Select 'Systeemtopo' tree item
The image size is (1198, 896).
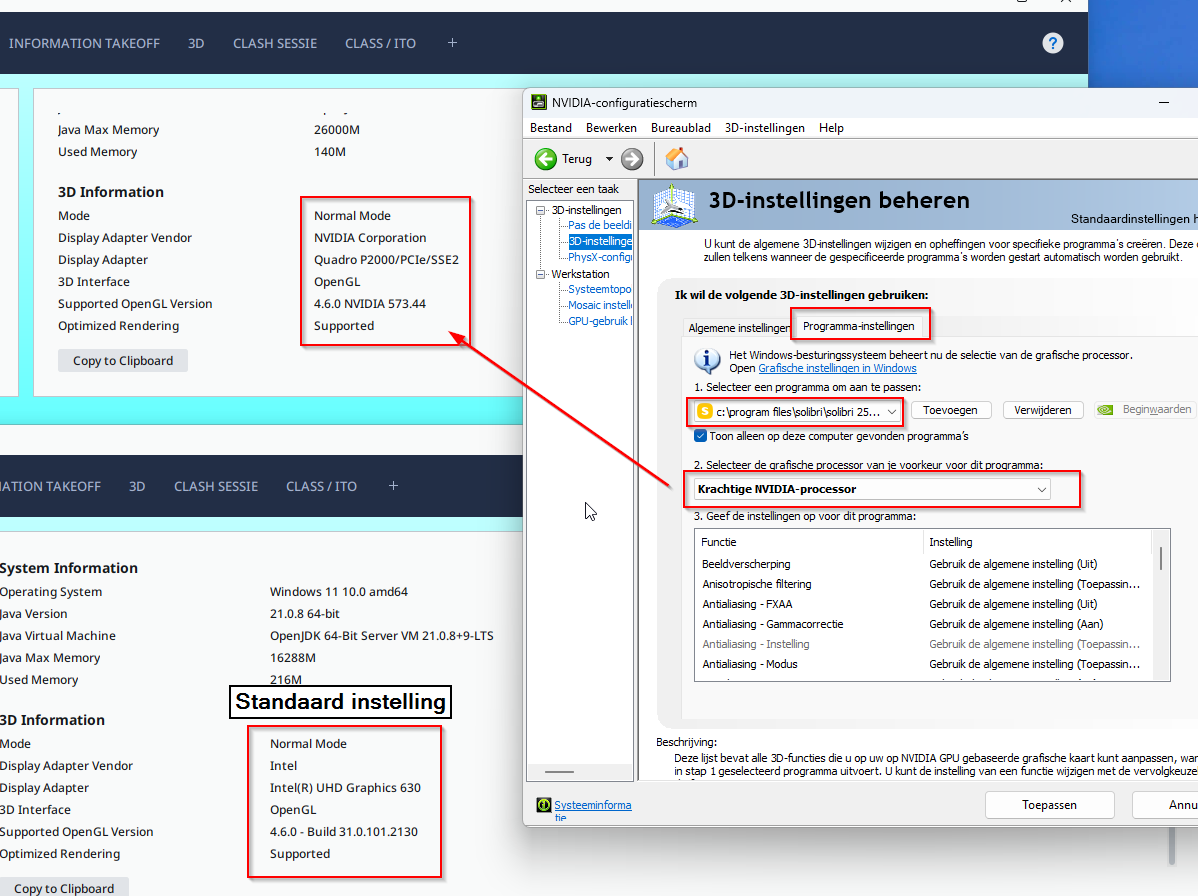[x=600, y=290]
